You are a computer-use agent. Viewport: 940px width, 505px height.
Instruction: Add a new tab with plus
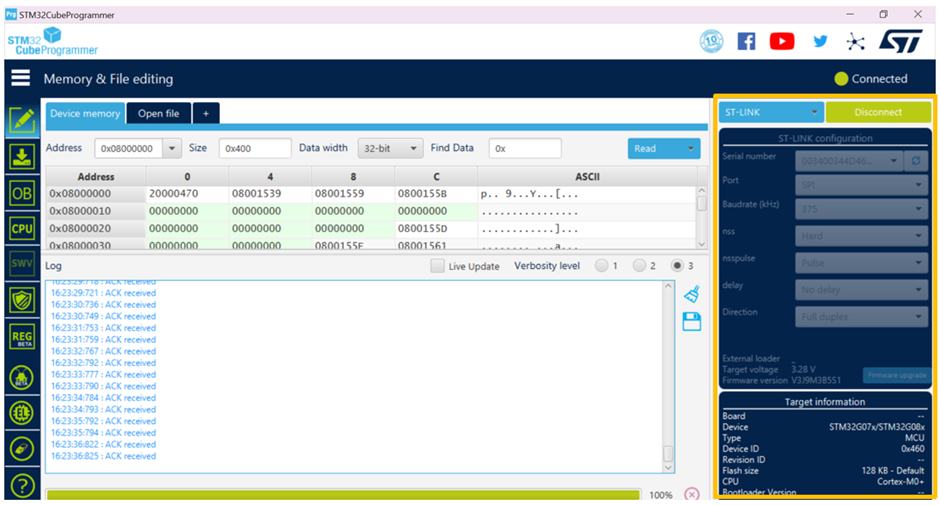206,113
